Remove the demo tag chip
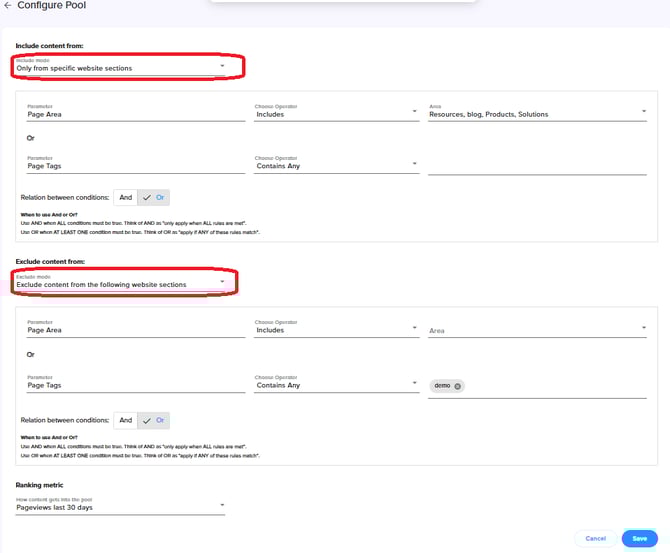670x553 pixels. pos(458,386)
